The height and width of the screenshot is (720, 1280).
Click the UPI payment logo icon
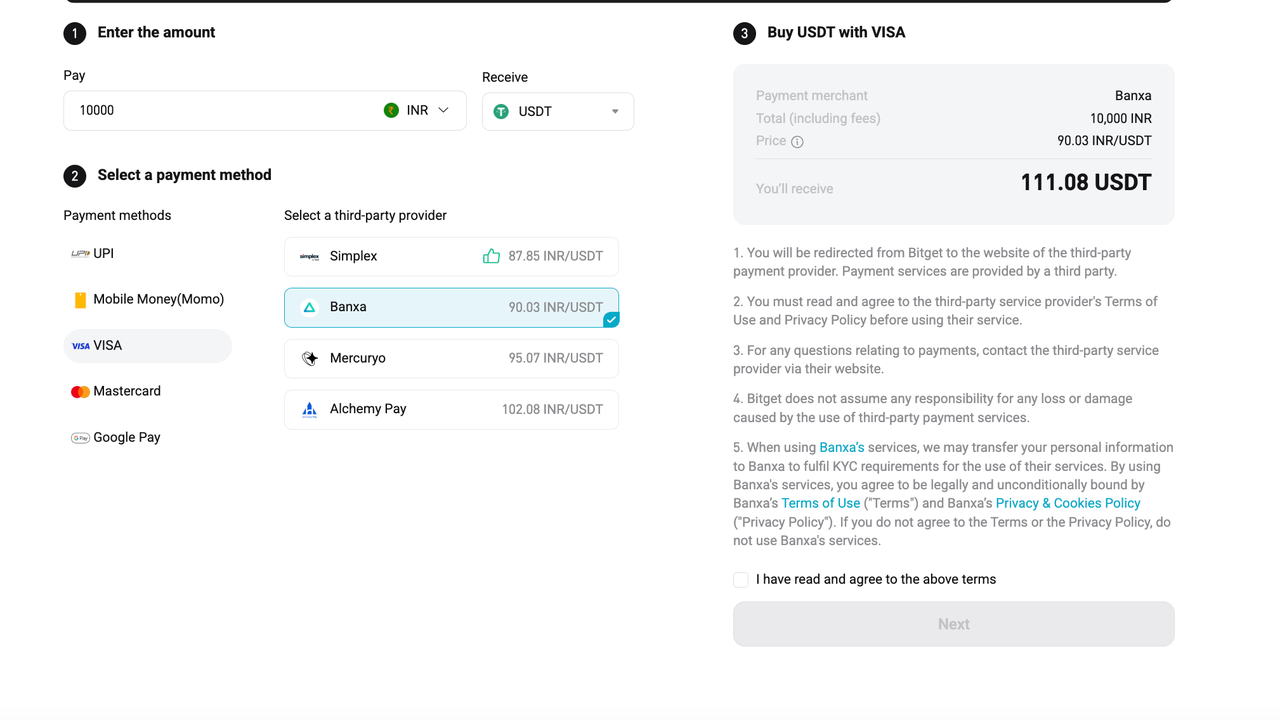tap(80, 254)
